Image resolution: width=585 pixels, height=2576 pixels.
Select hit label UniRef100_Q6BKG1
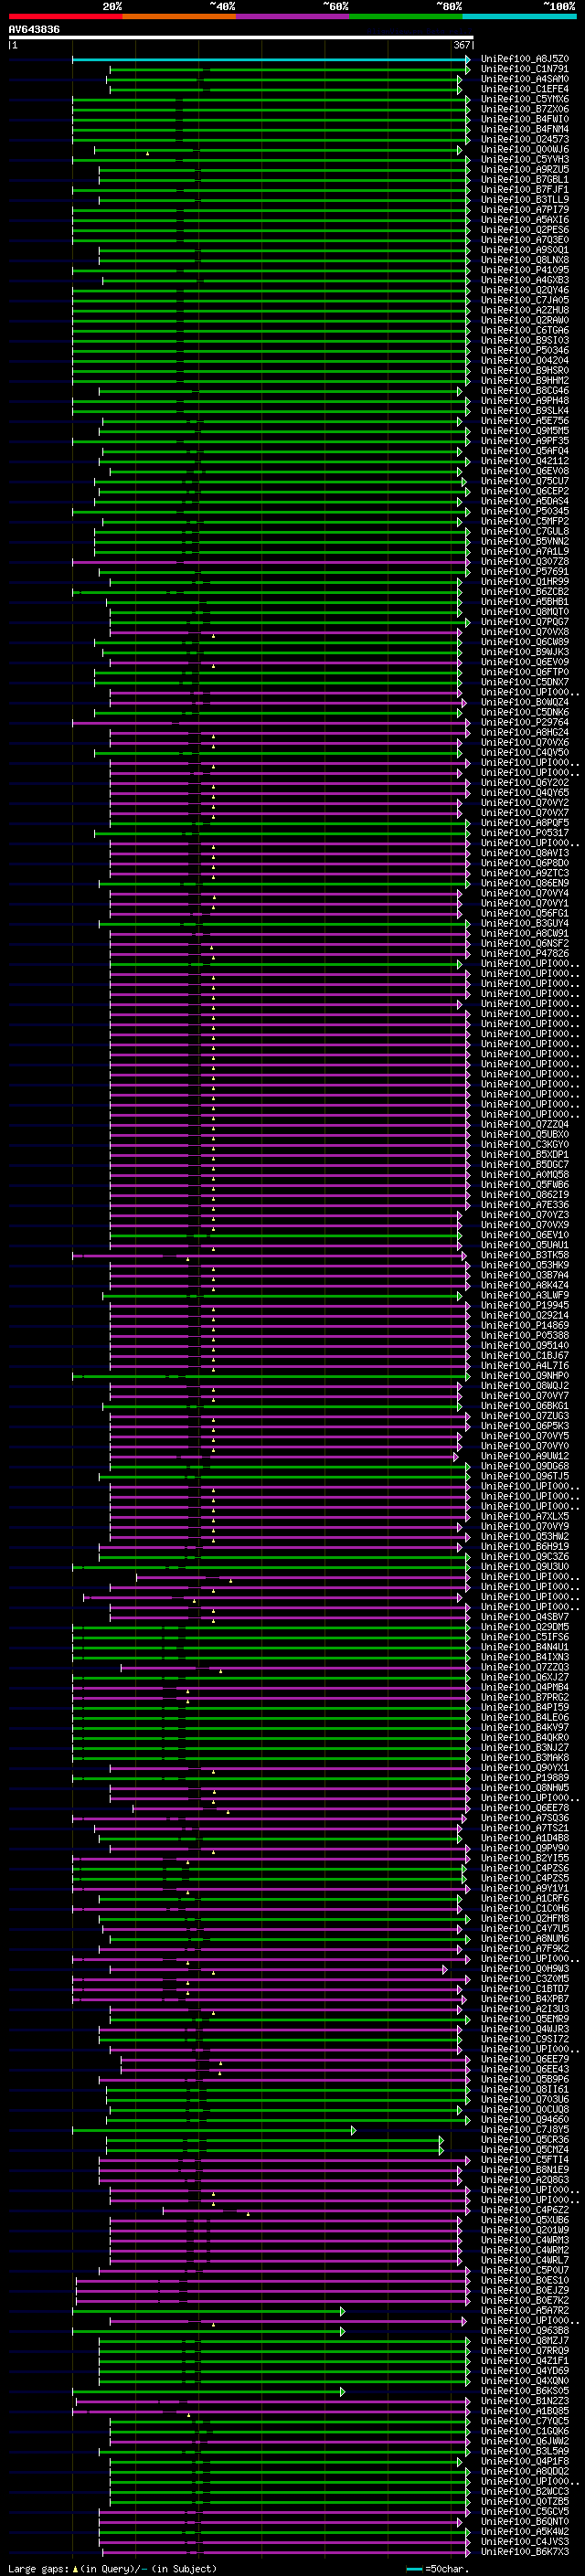coord(525,1406)
